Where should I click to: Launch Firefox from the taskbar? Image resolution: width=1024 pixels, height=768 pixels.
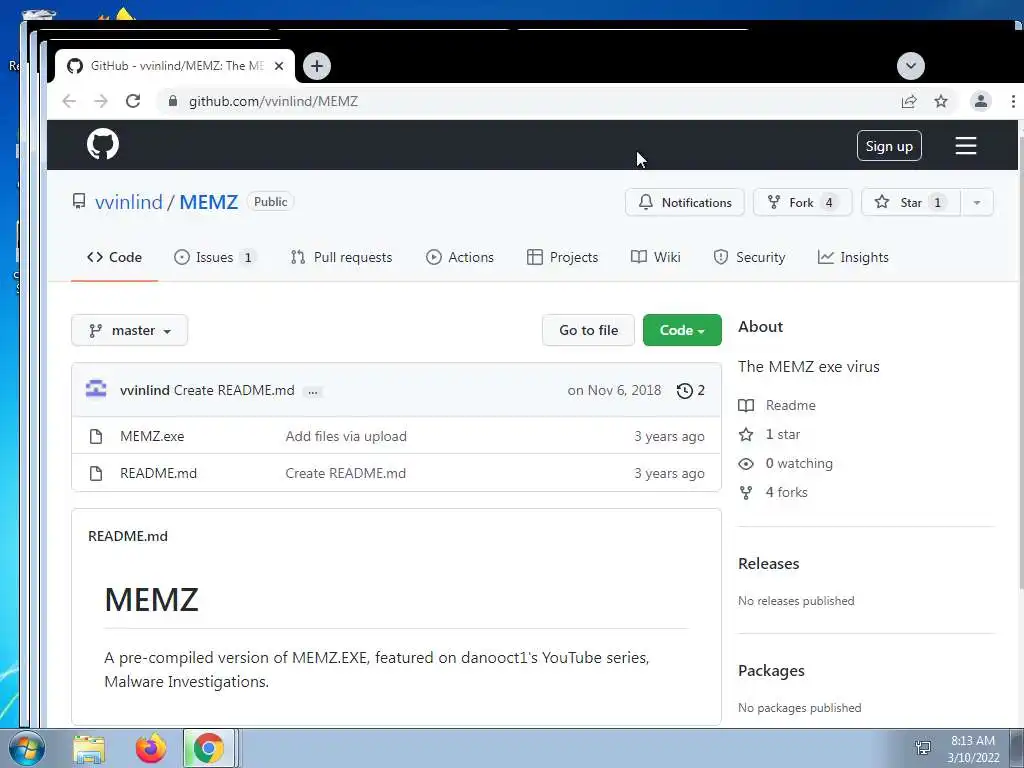coord(151,748)
